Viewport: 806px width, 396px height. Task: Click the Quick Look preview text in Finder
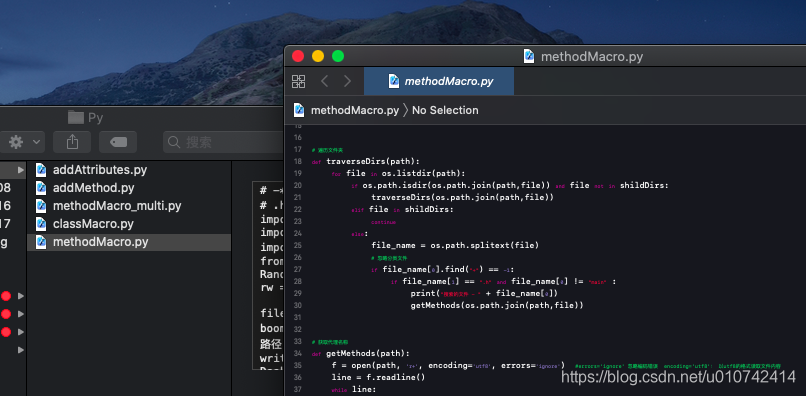pyautogui.click(x=268, y=275)
